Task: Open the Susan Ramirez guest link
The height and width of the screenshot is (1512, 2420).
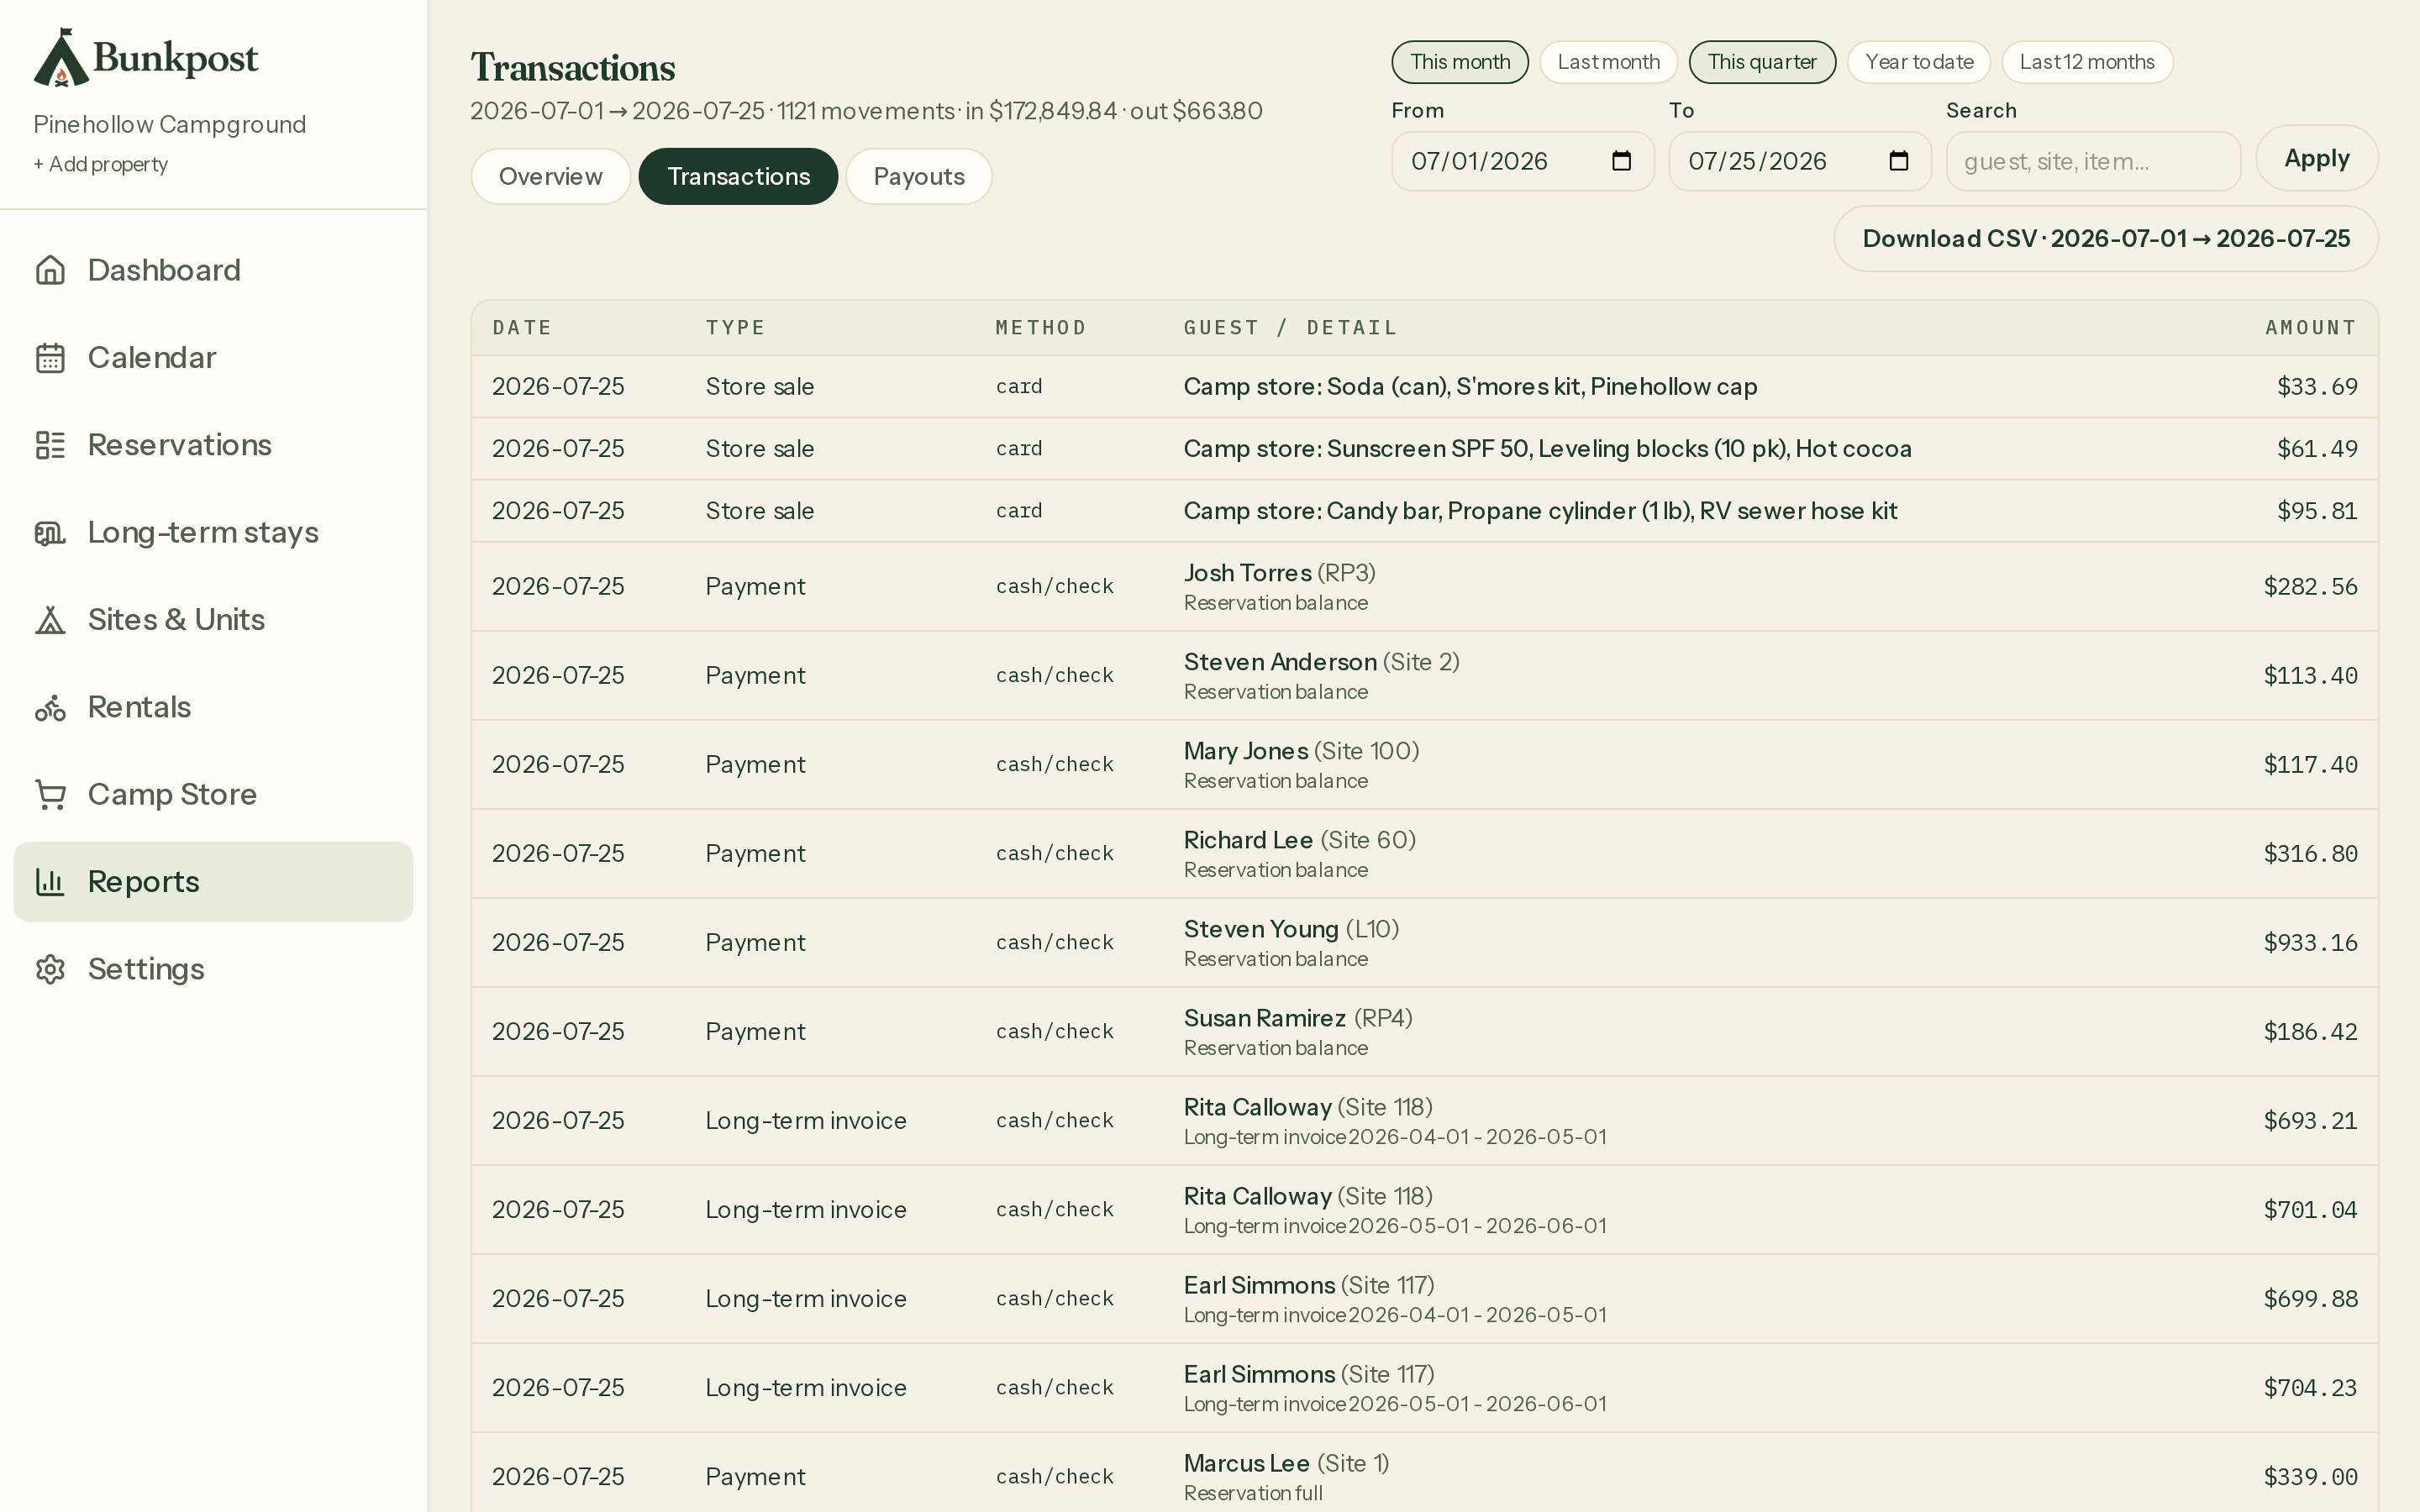Action: [x=1265, y=1018]
